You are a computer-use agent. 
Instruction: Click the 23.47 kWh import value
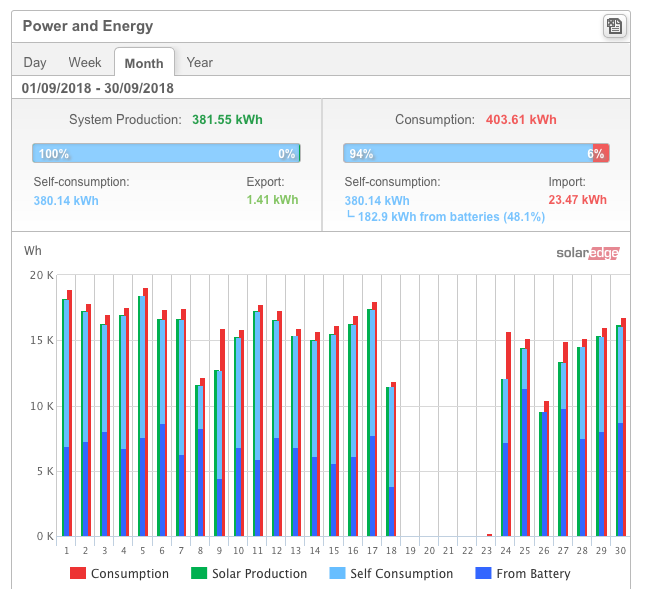tap(577, 200)
